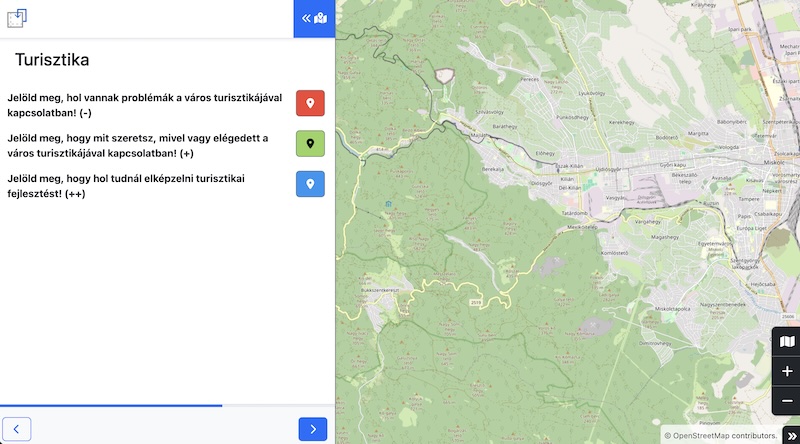Screen dimensions: 800x444
Task: Click the pink outlined area on the map
Action: tap(444, 76)
